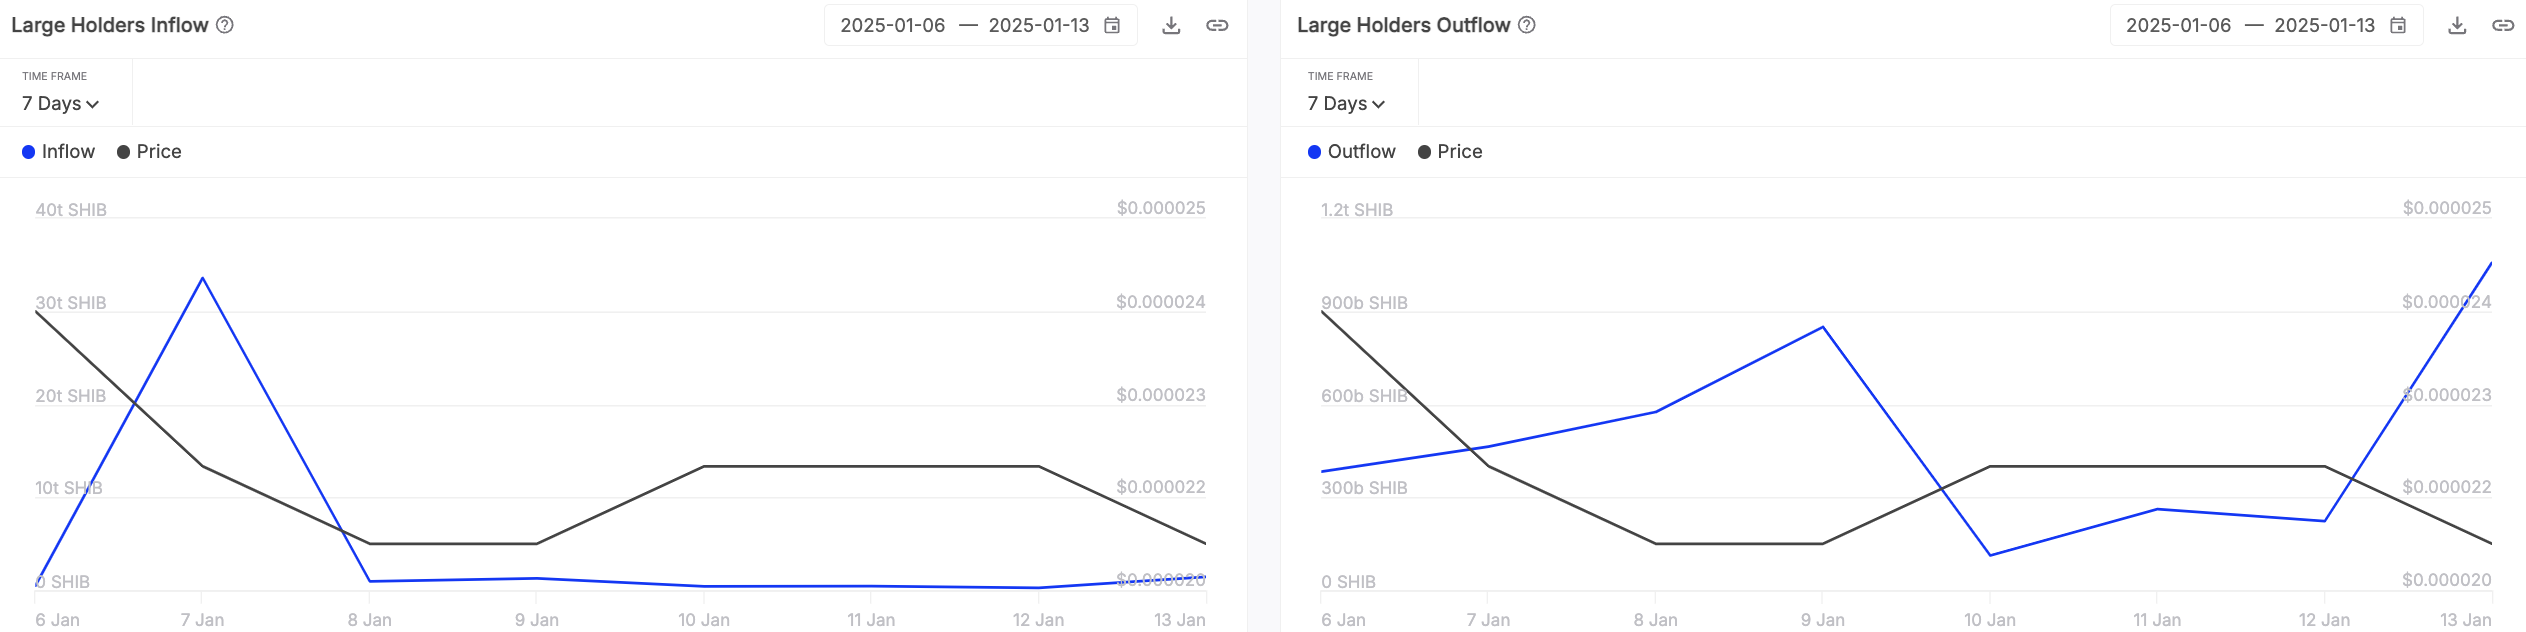The image size is (2526, 632).
Task: Toggle Price series in Outflow chart
Action: pyautogui.click(x=1450, y=152)
